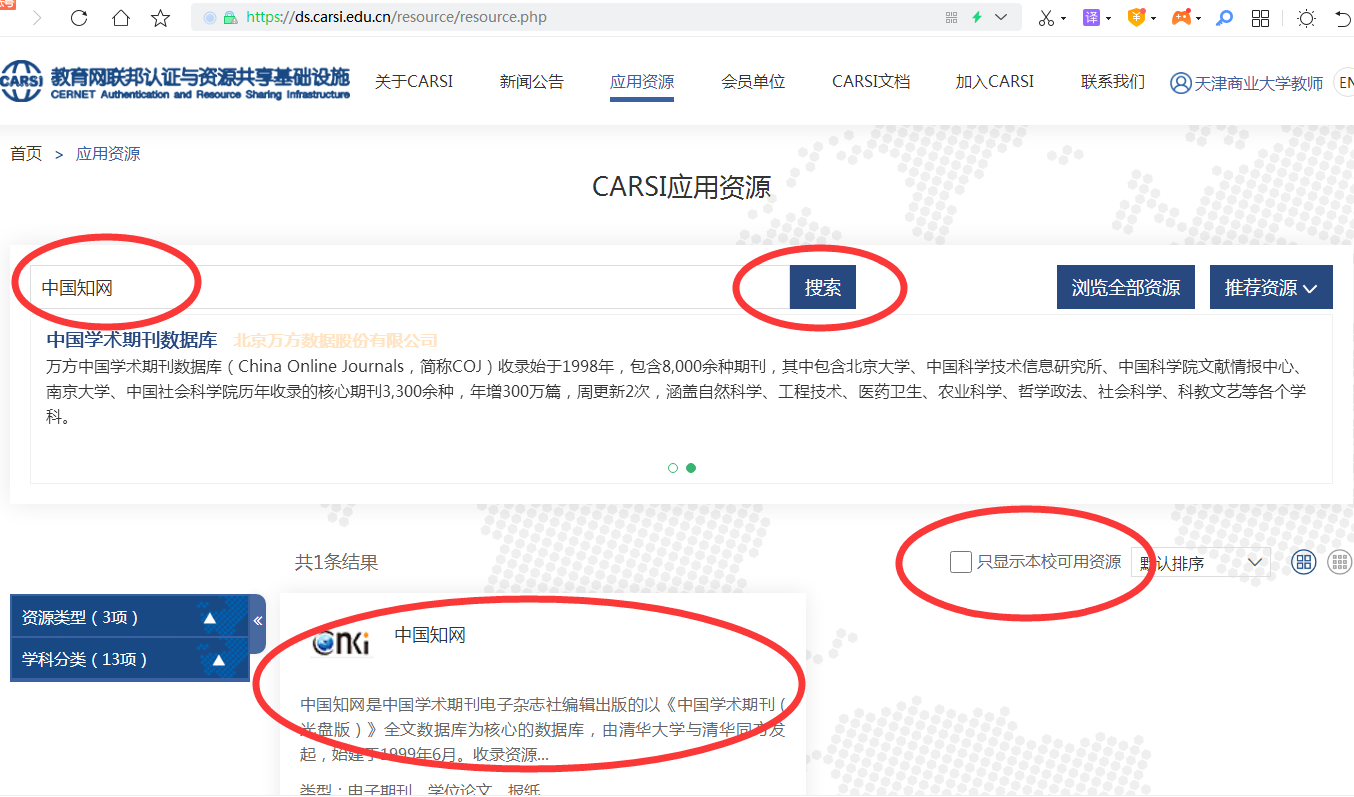Switch to grid card view icon
This screenshot has width=1354, height=797.
pos(1304,562)
